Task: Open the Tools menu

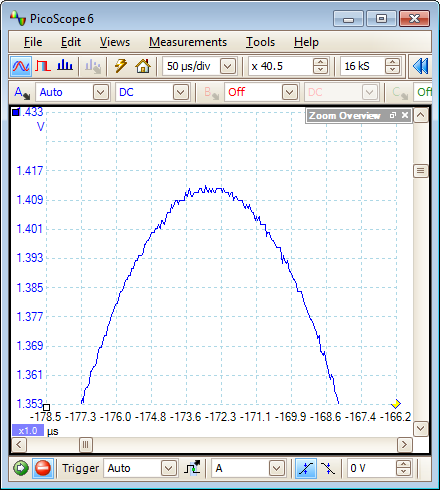Action: (260, 42)
